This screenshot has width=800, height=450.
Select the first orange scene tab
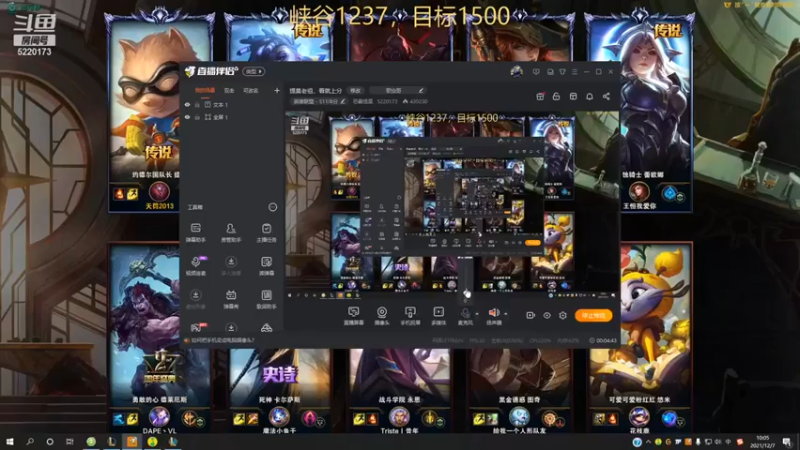tap(205, 90)
